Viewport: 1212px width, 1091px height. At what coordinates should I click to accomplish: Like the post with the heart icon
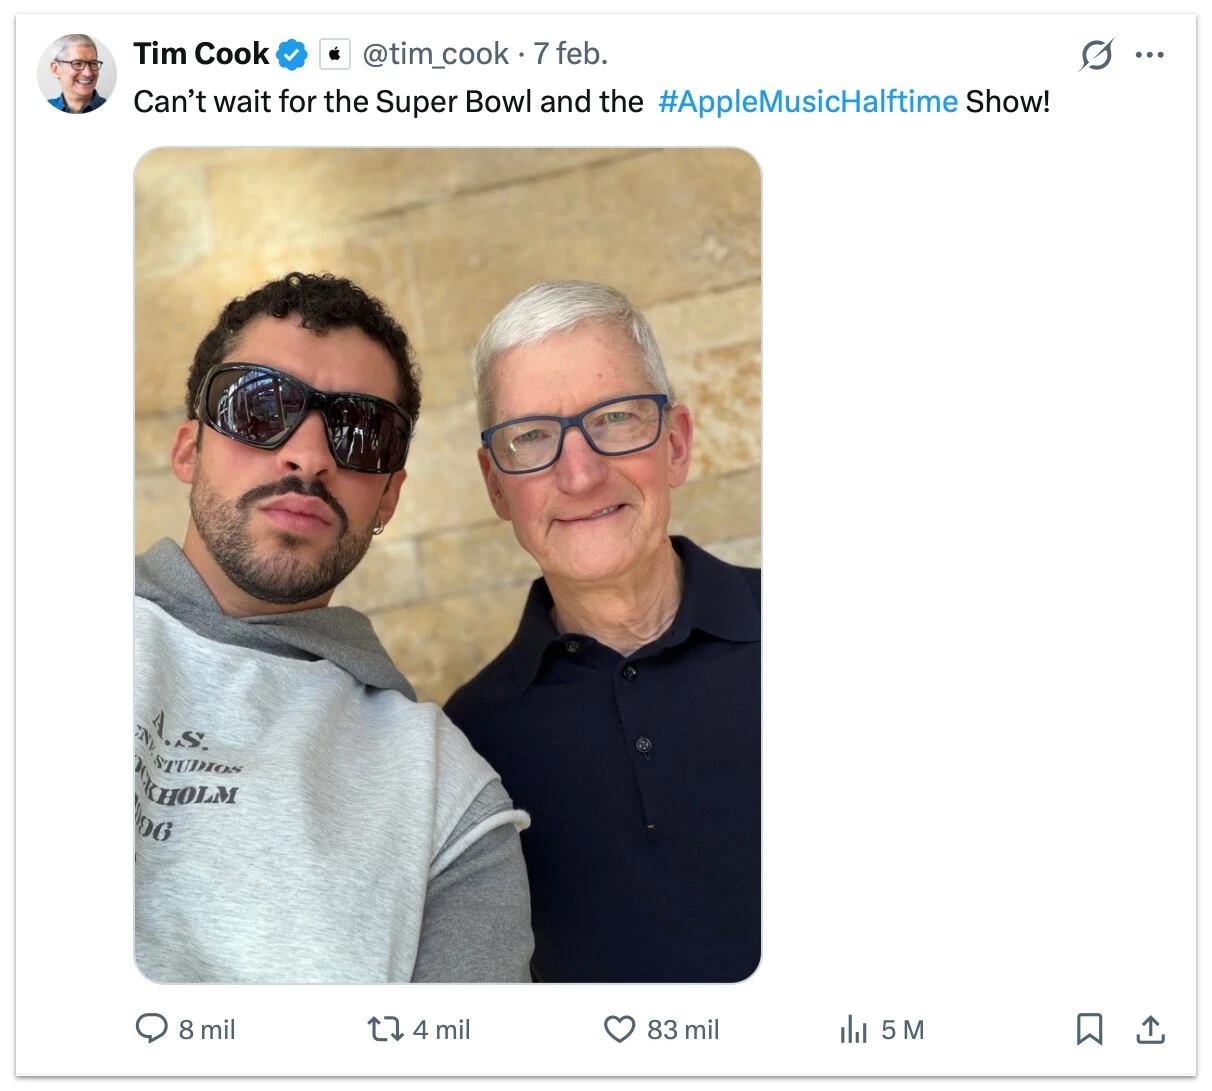(x=620, y=1029)
